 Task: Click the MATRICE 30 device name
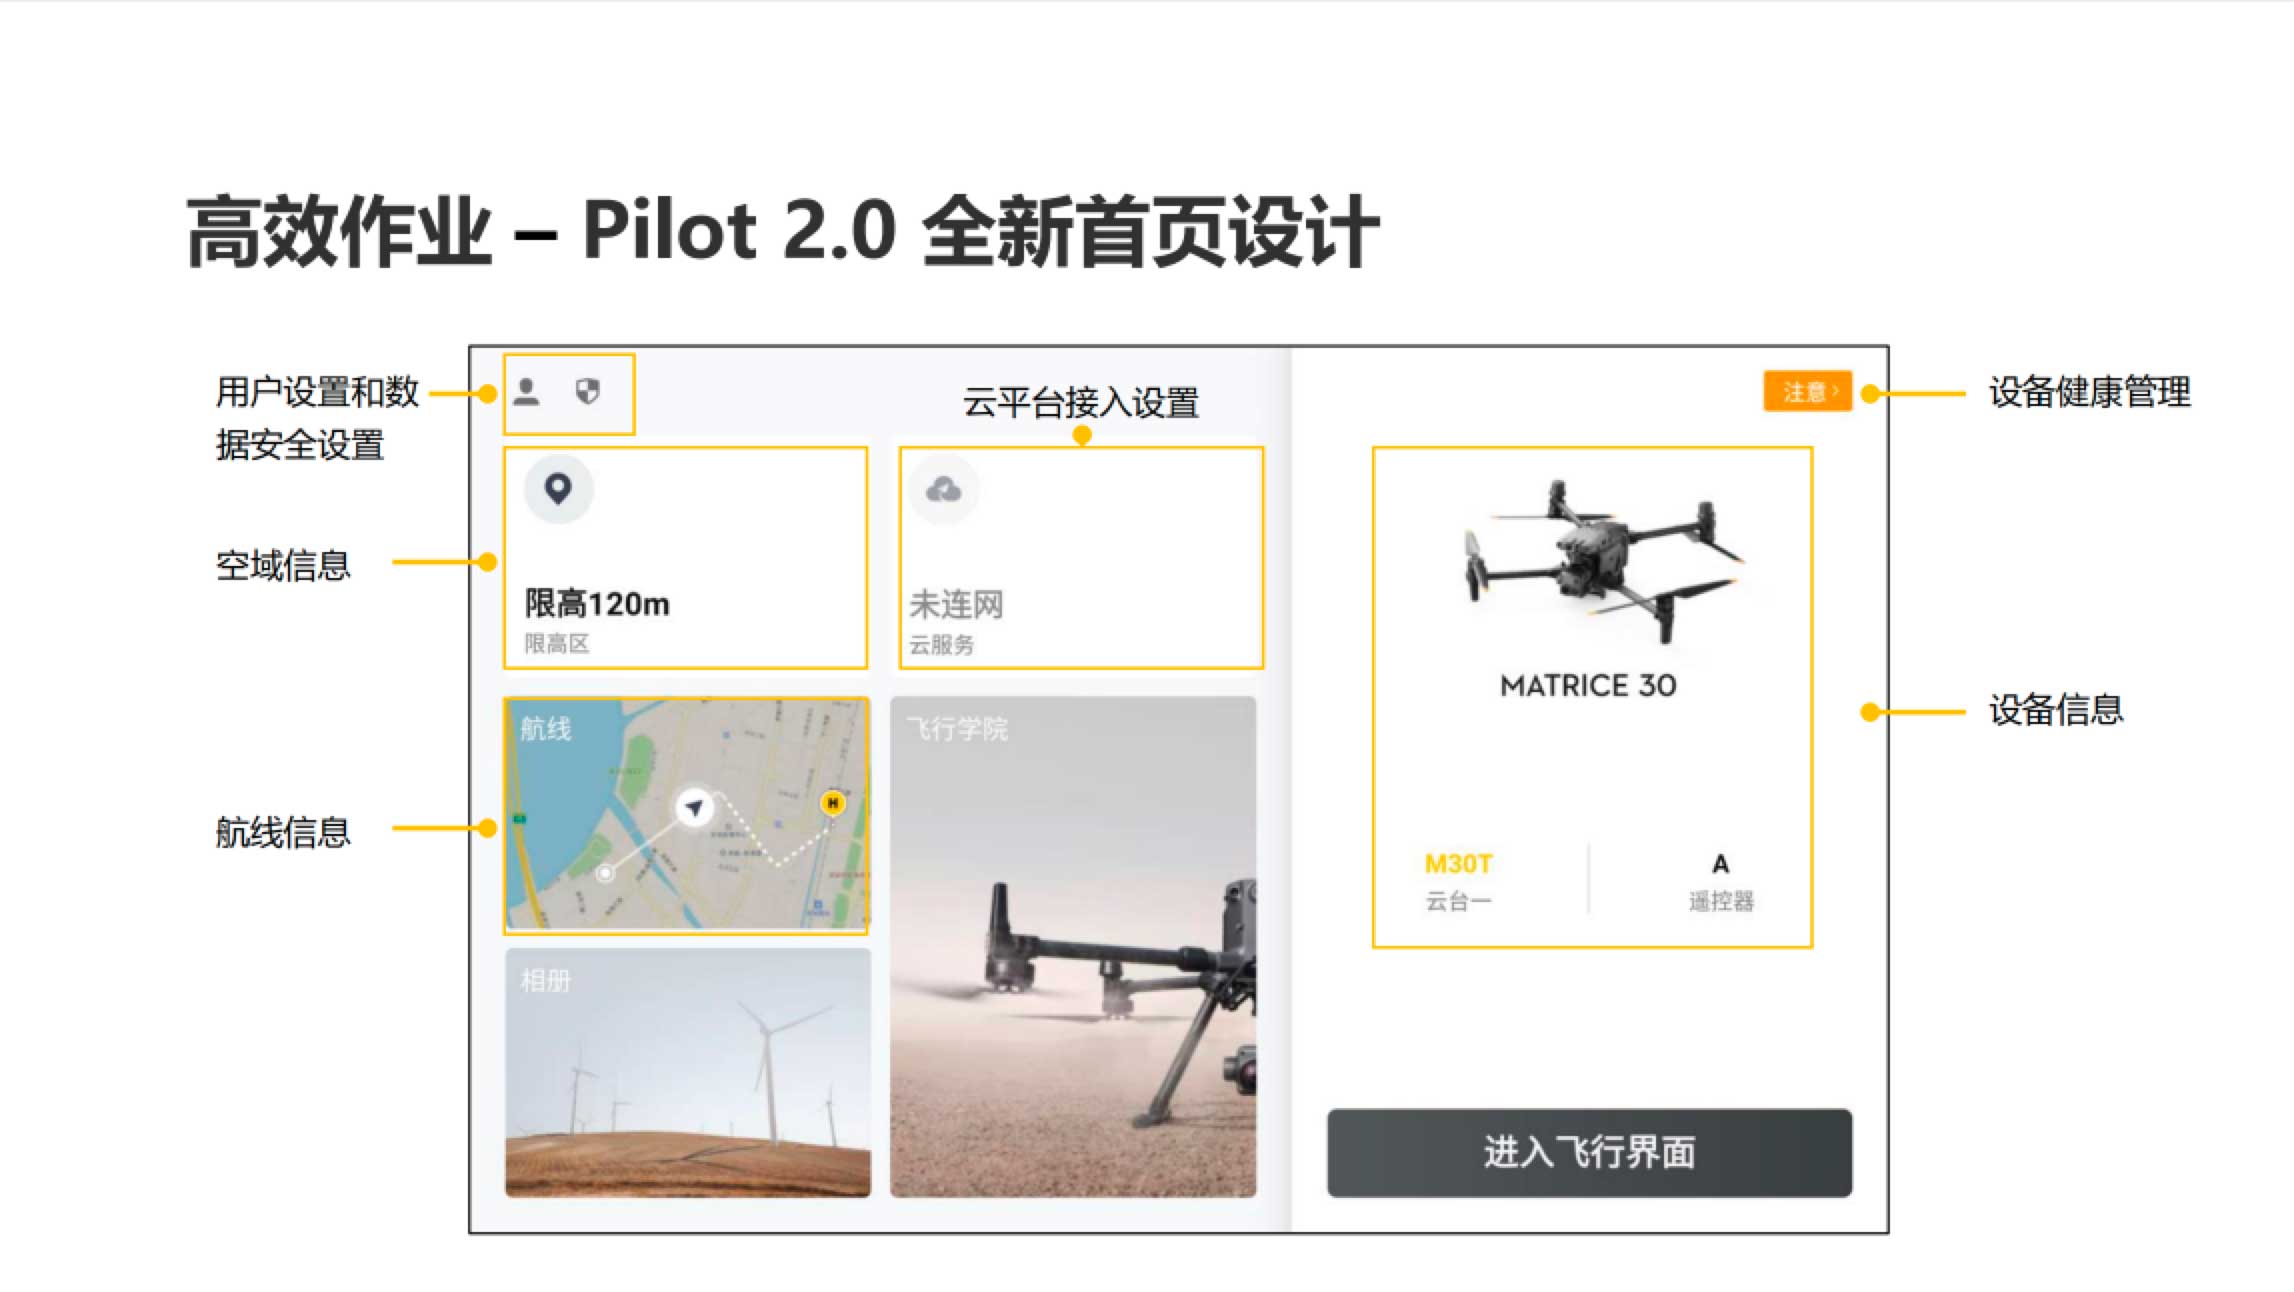[1588, 686]
